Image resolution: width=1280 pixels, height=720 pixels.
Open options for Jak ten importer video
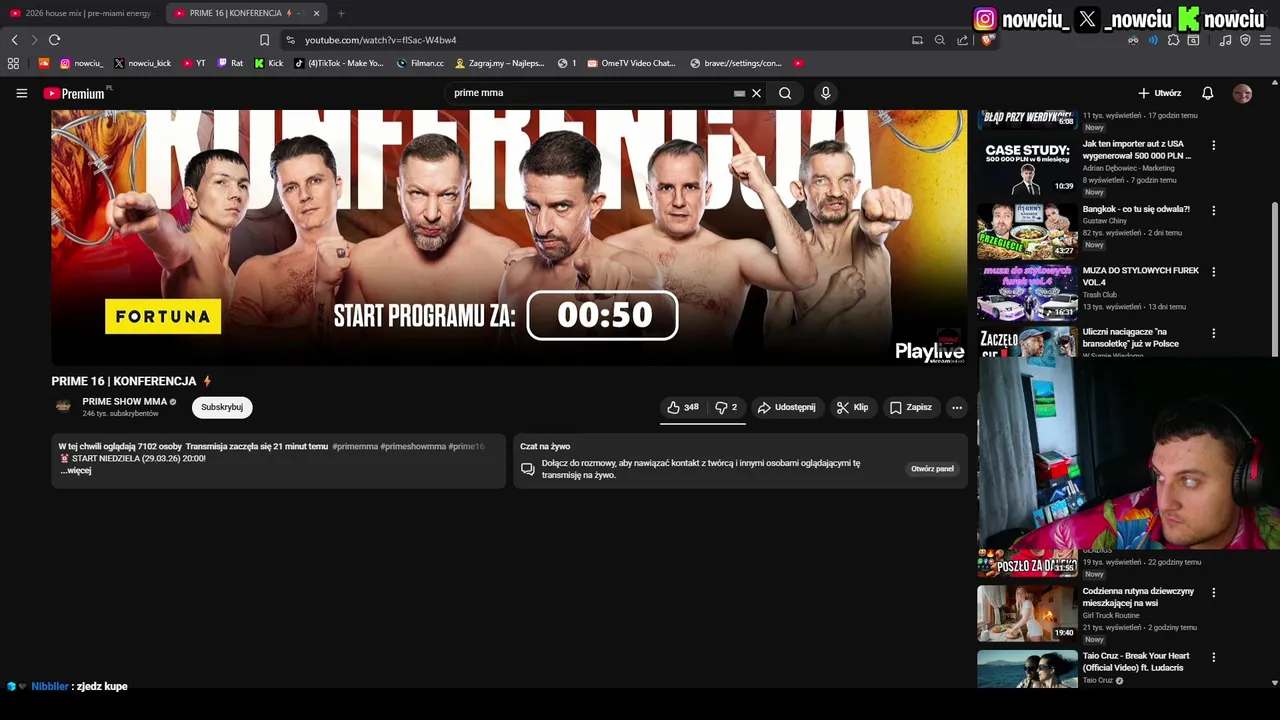[1214, 145]
